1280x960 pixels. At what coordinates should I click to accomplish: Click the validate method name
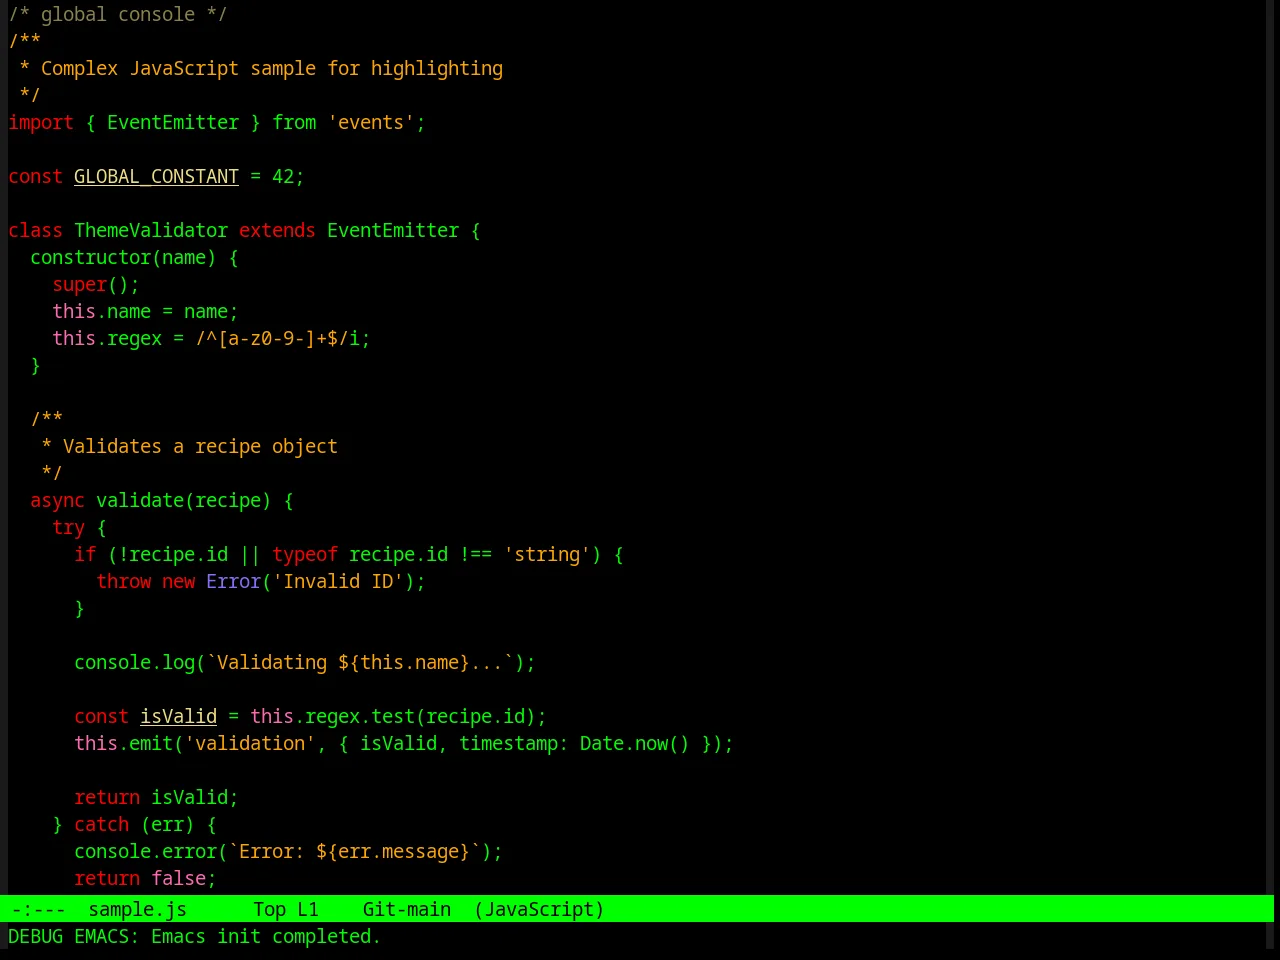tap(140, 500)
